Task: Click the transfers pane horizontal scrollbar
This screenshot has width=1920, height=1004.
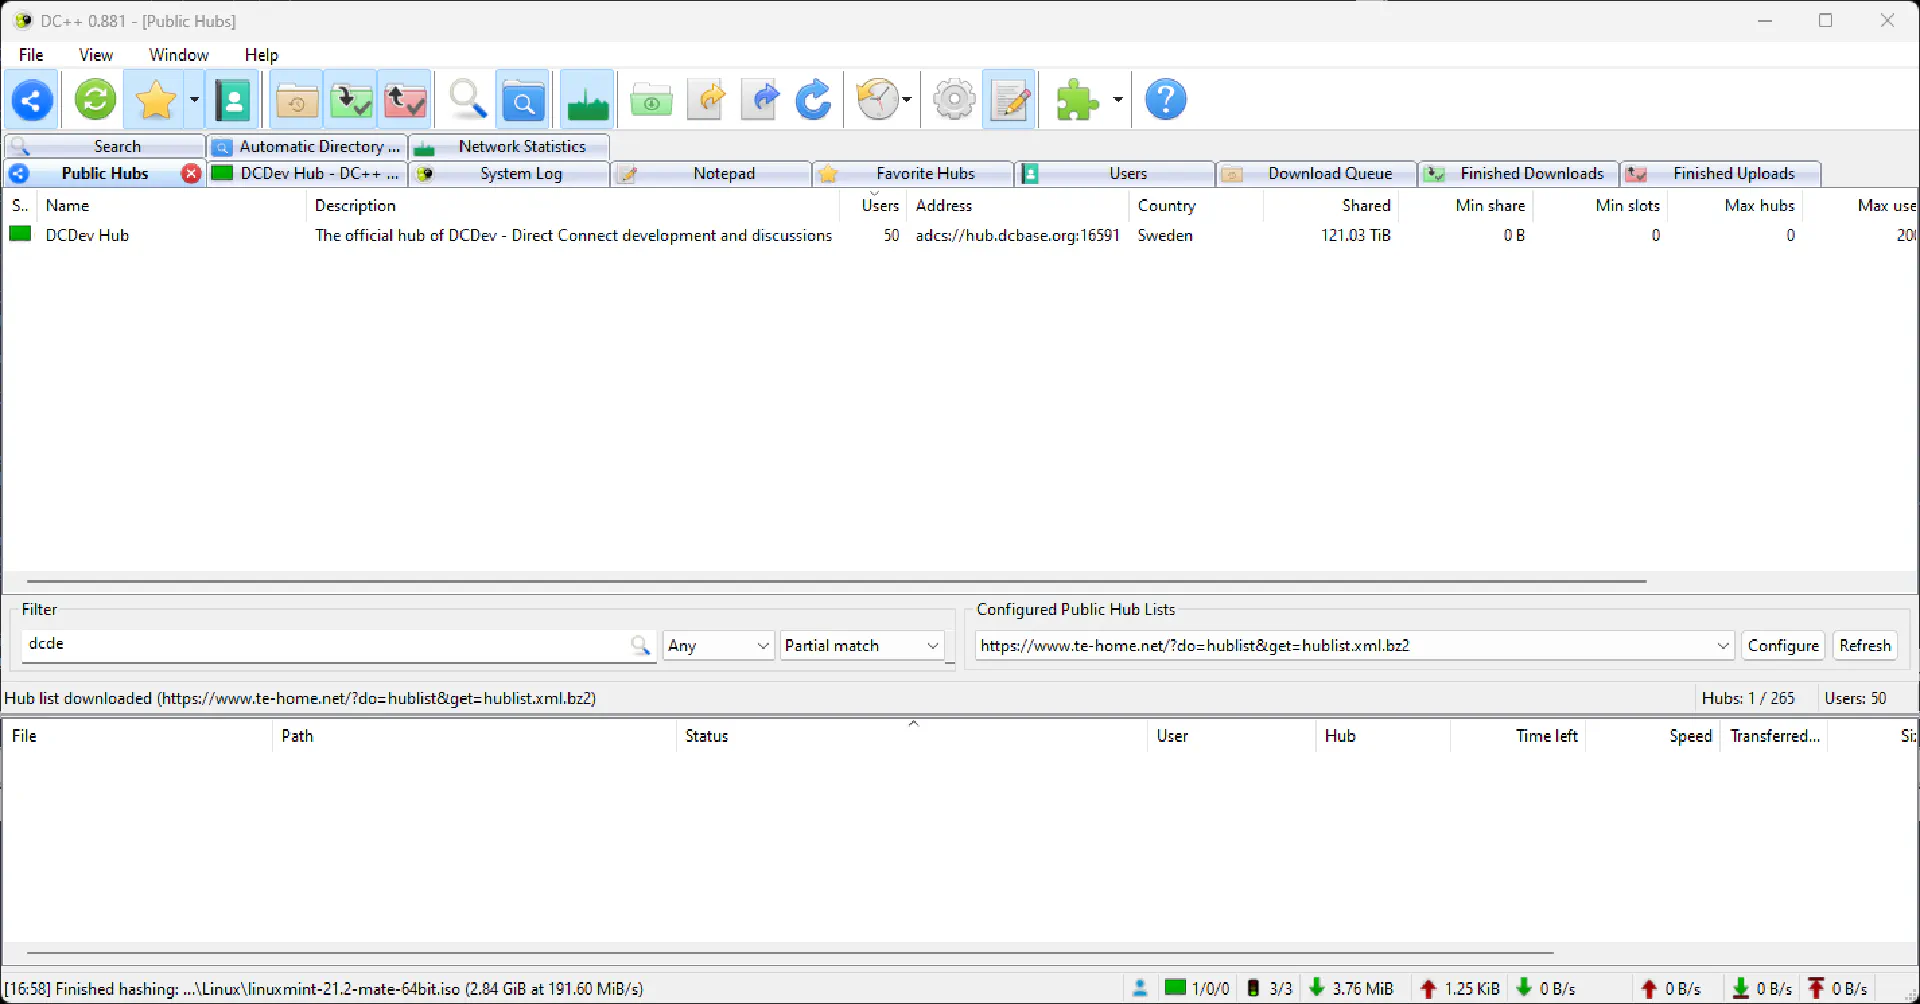Action: point(790,952)
